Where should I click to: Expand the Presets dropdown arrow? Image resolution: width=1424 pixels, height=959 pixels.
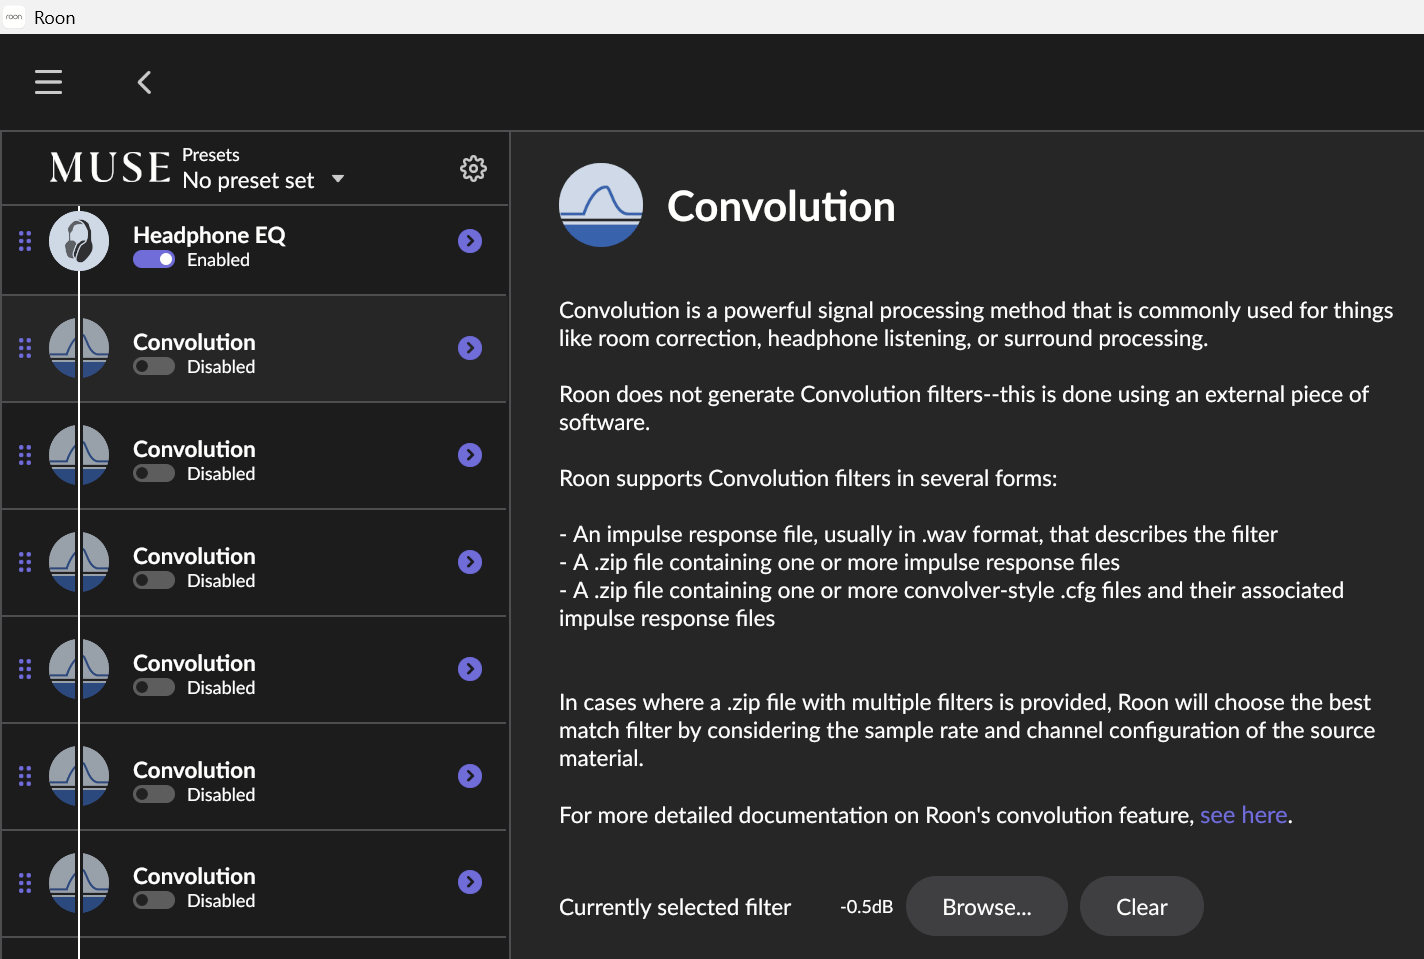pyautogui.click(x=338, y=179)
